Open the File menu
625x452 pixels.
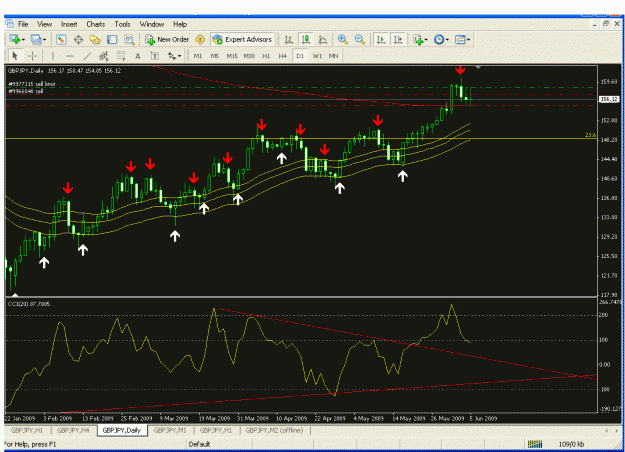coord(23,24)
